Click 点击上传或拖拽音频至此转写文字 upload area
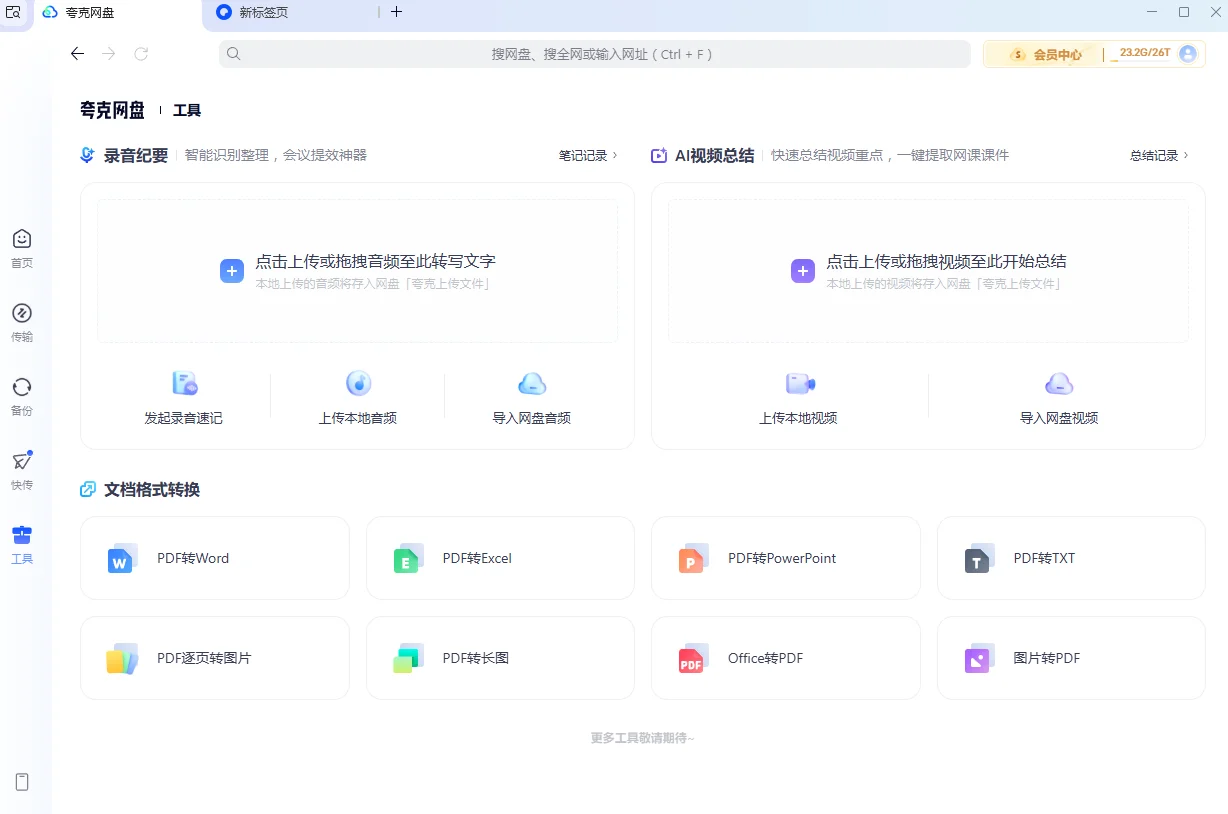 [358, 271]
